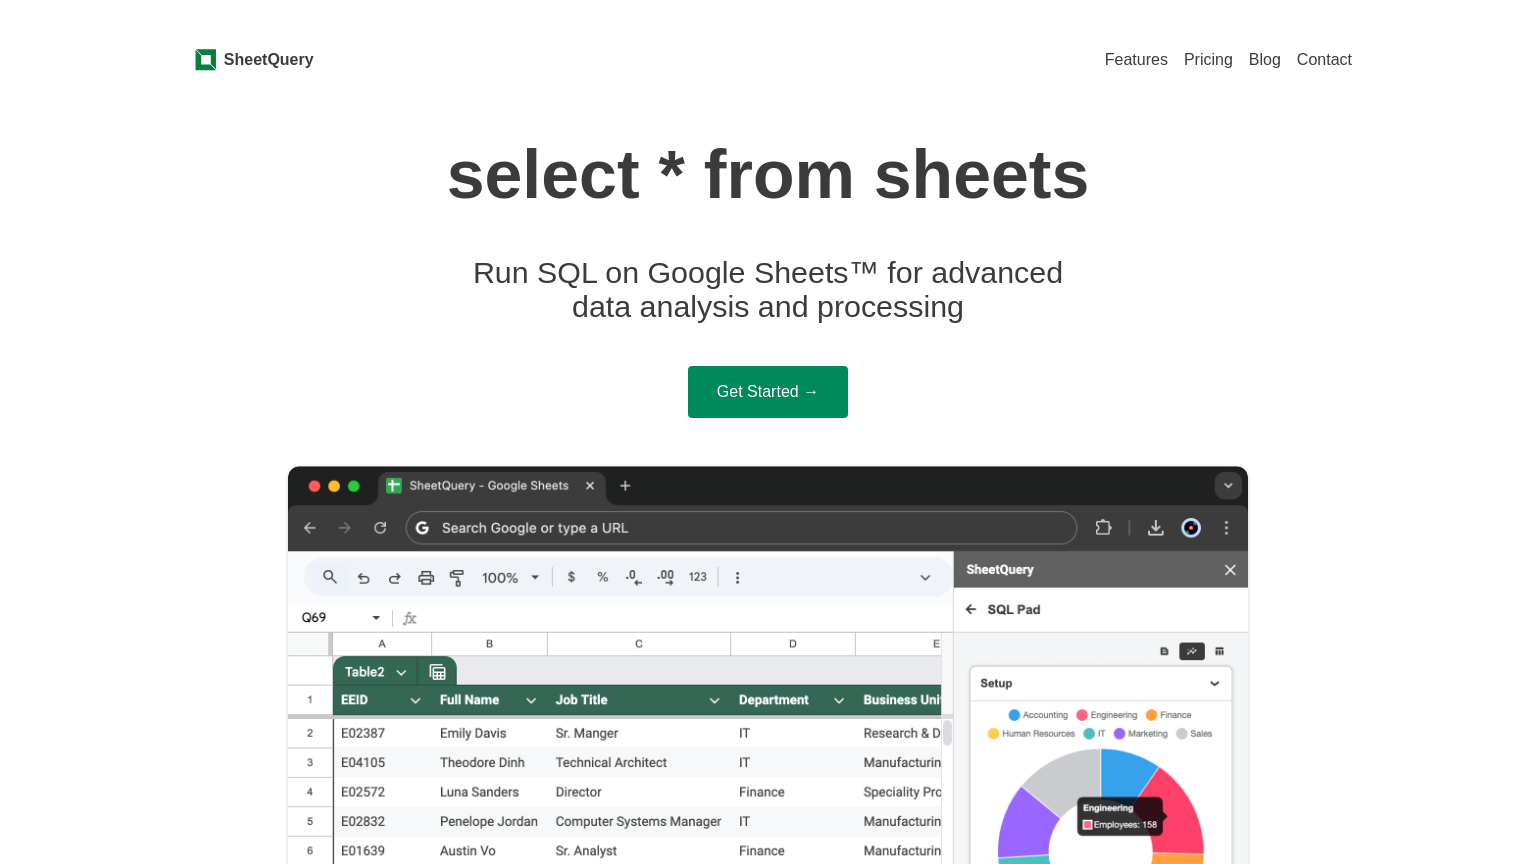1536x864 pixels.
Task: Click the Search Google or type URL field
Action: point(740,528)
